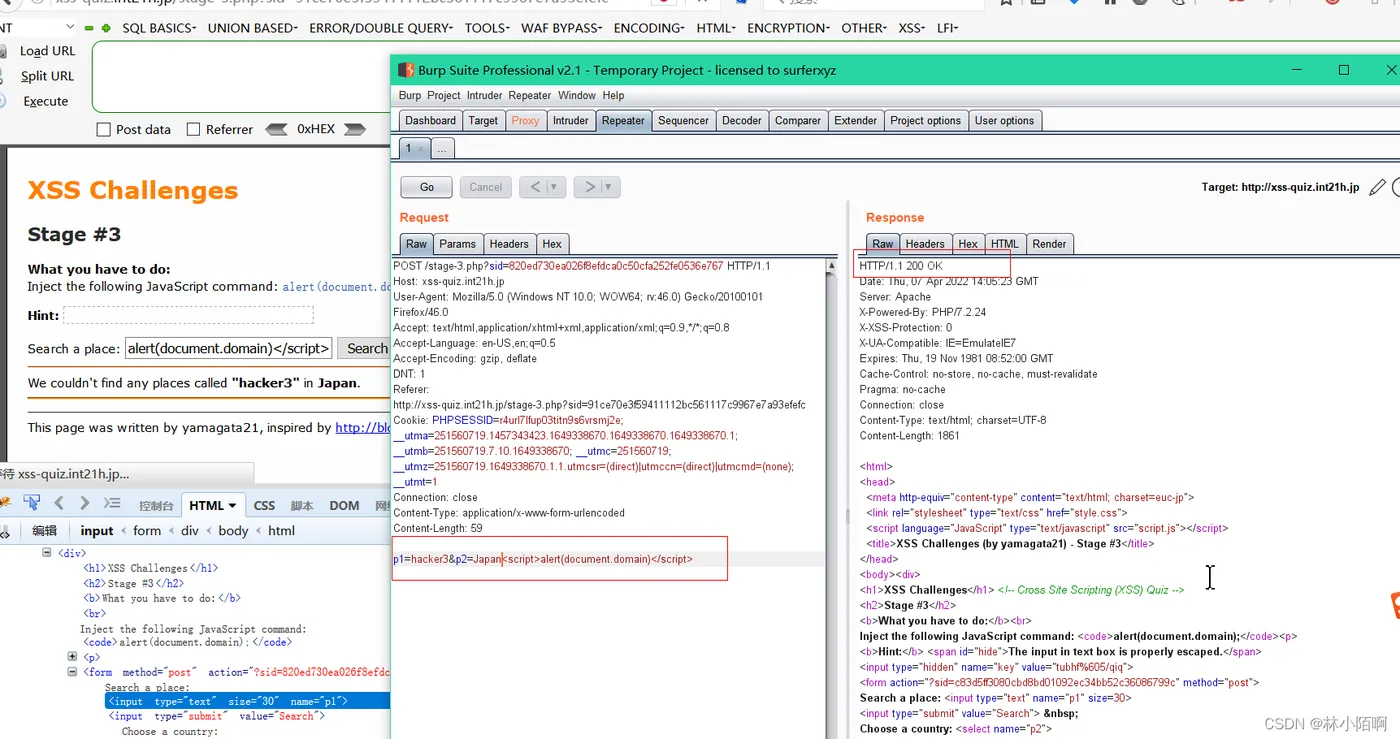Screen dimensions: 1400x739
Task: Expand the p node in Firebug
Action: tap(72, 657)
